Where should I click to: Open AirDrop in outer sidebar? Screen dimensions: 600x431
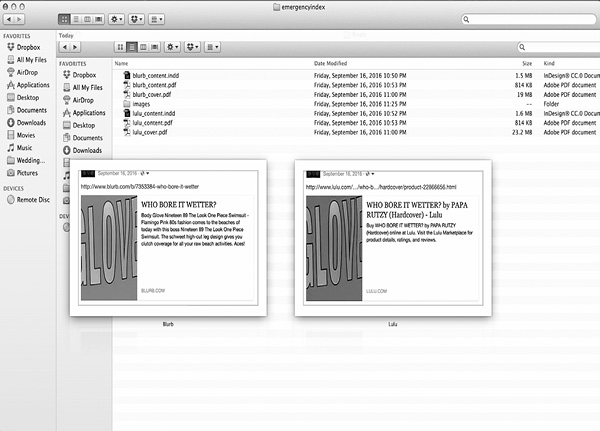(23, 72)
